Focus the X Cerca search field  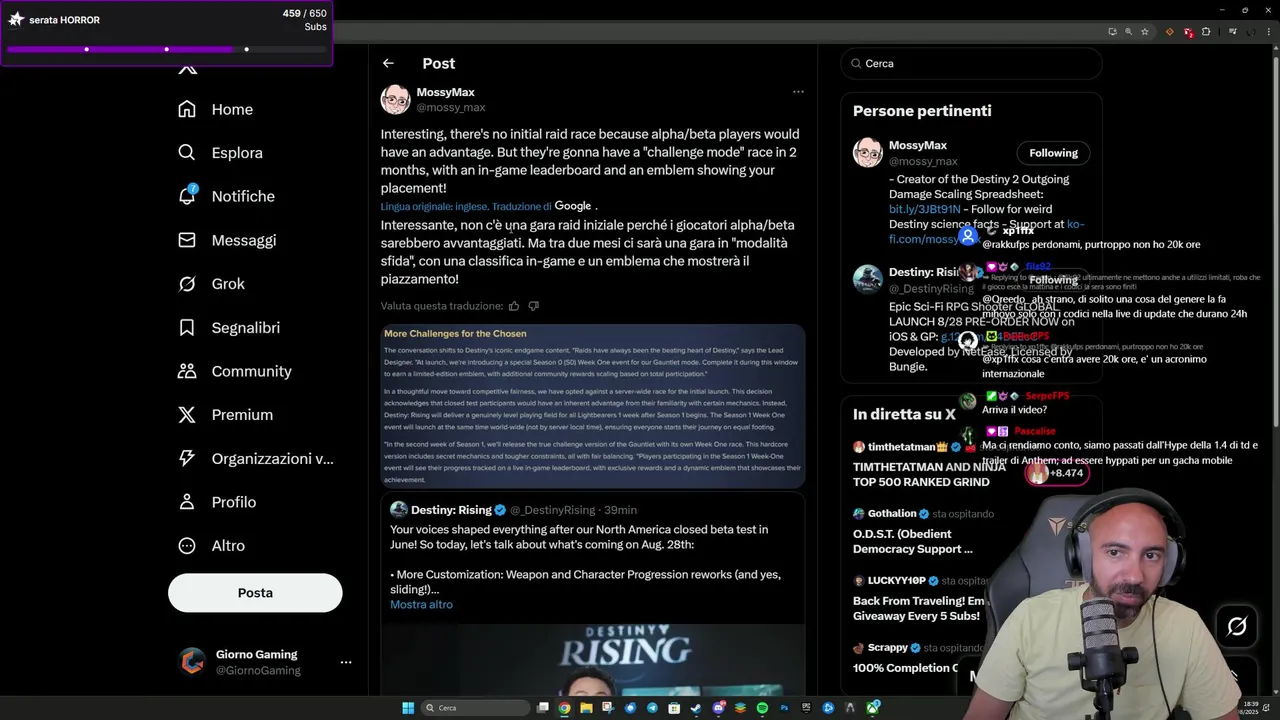tap(971, 63)
